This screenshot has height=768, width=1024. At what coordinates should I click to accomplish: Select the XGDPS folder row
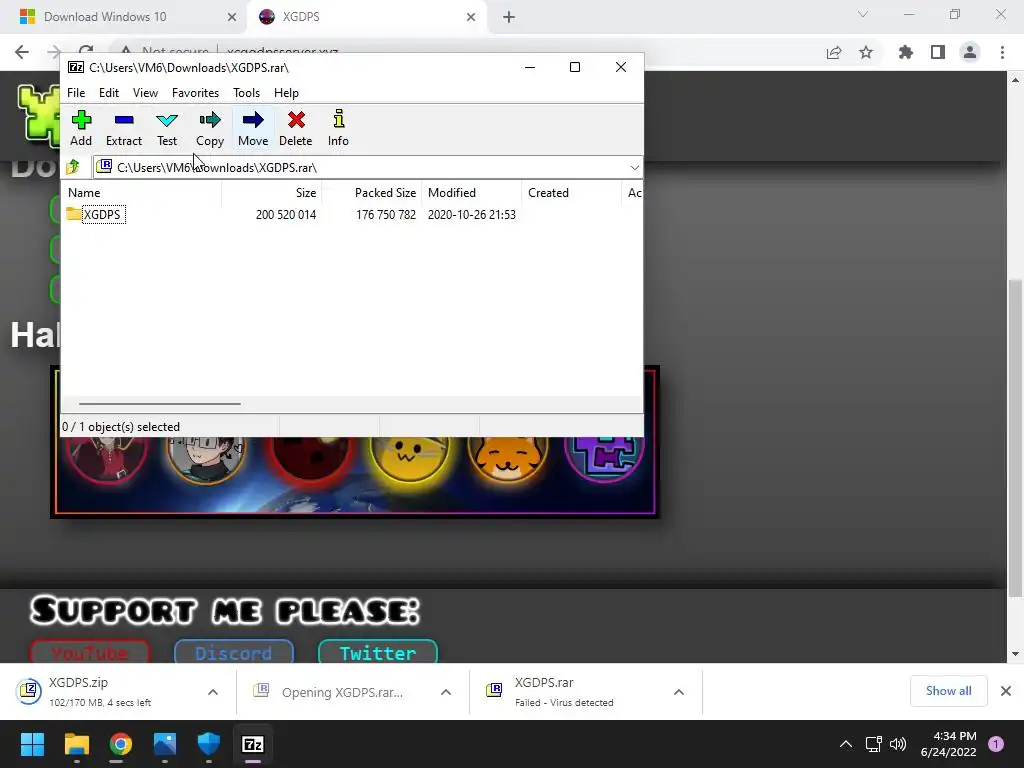coord(353,215)
